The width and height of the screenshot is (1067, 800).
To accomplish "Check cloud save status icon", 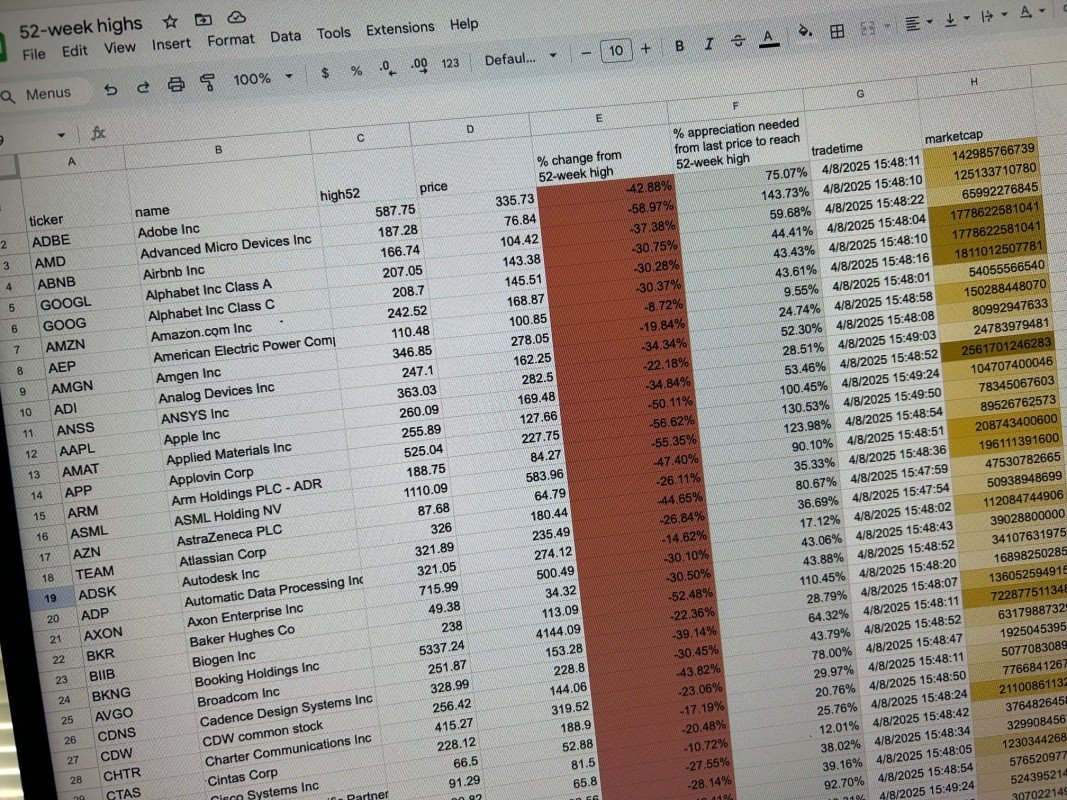I will tap(237, 18).
